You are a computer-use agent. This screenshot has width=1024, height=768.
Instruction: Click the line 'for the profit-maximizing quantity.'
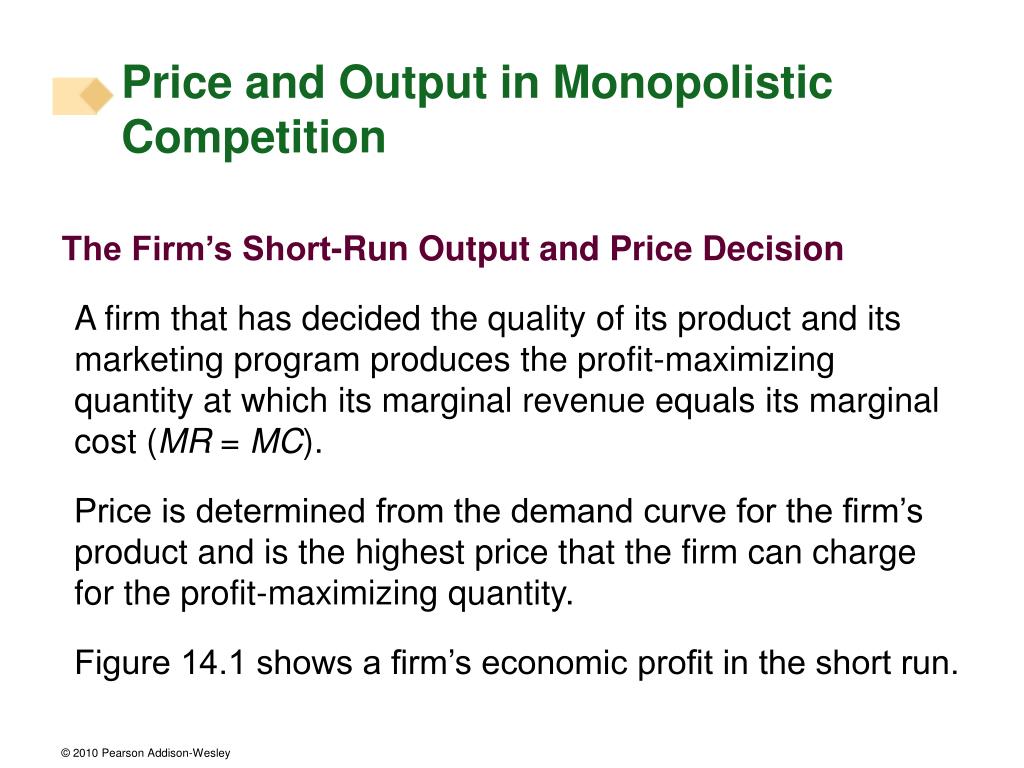click(x=324, y=594)
